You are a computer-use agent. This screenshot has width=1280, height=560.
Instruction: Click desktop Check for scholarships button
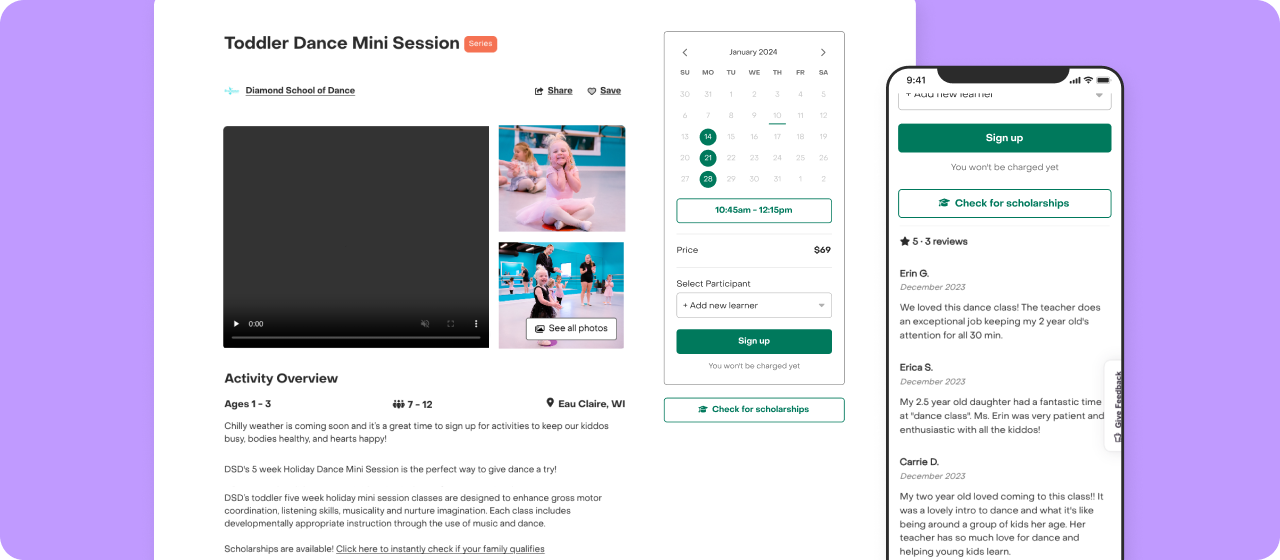tap(754, 410)
